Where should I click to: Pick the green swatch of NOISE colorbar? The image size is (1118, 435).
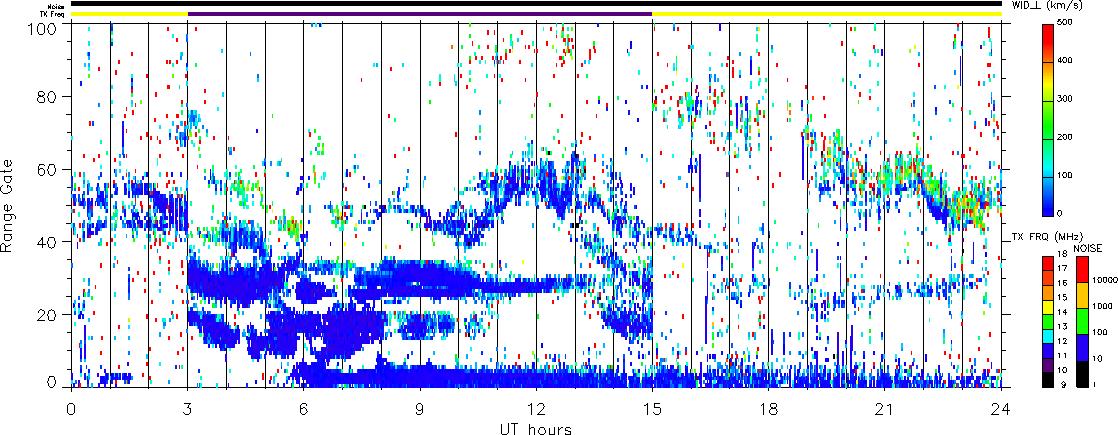[x=1082, y=322]
